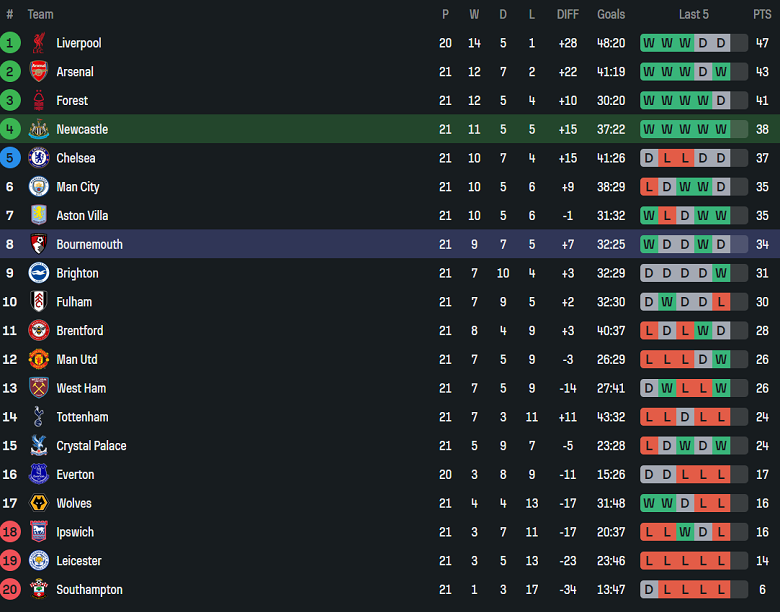Click the Bournemouth club crest icon
780x612 pixels.
coord(39,244)
